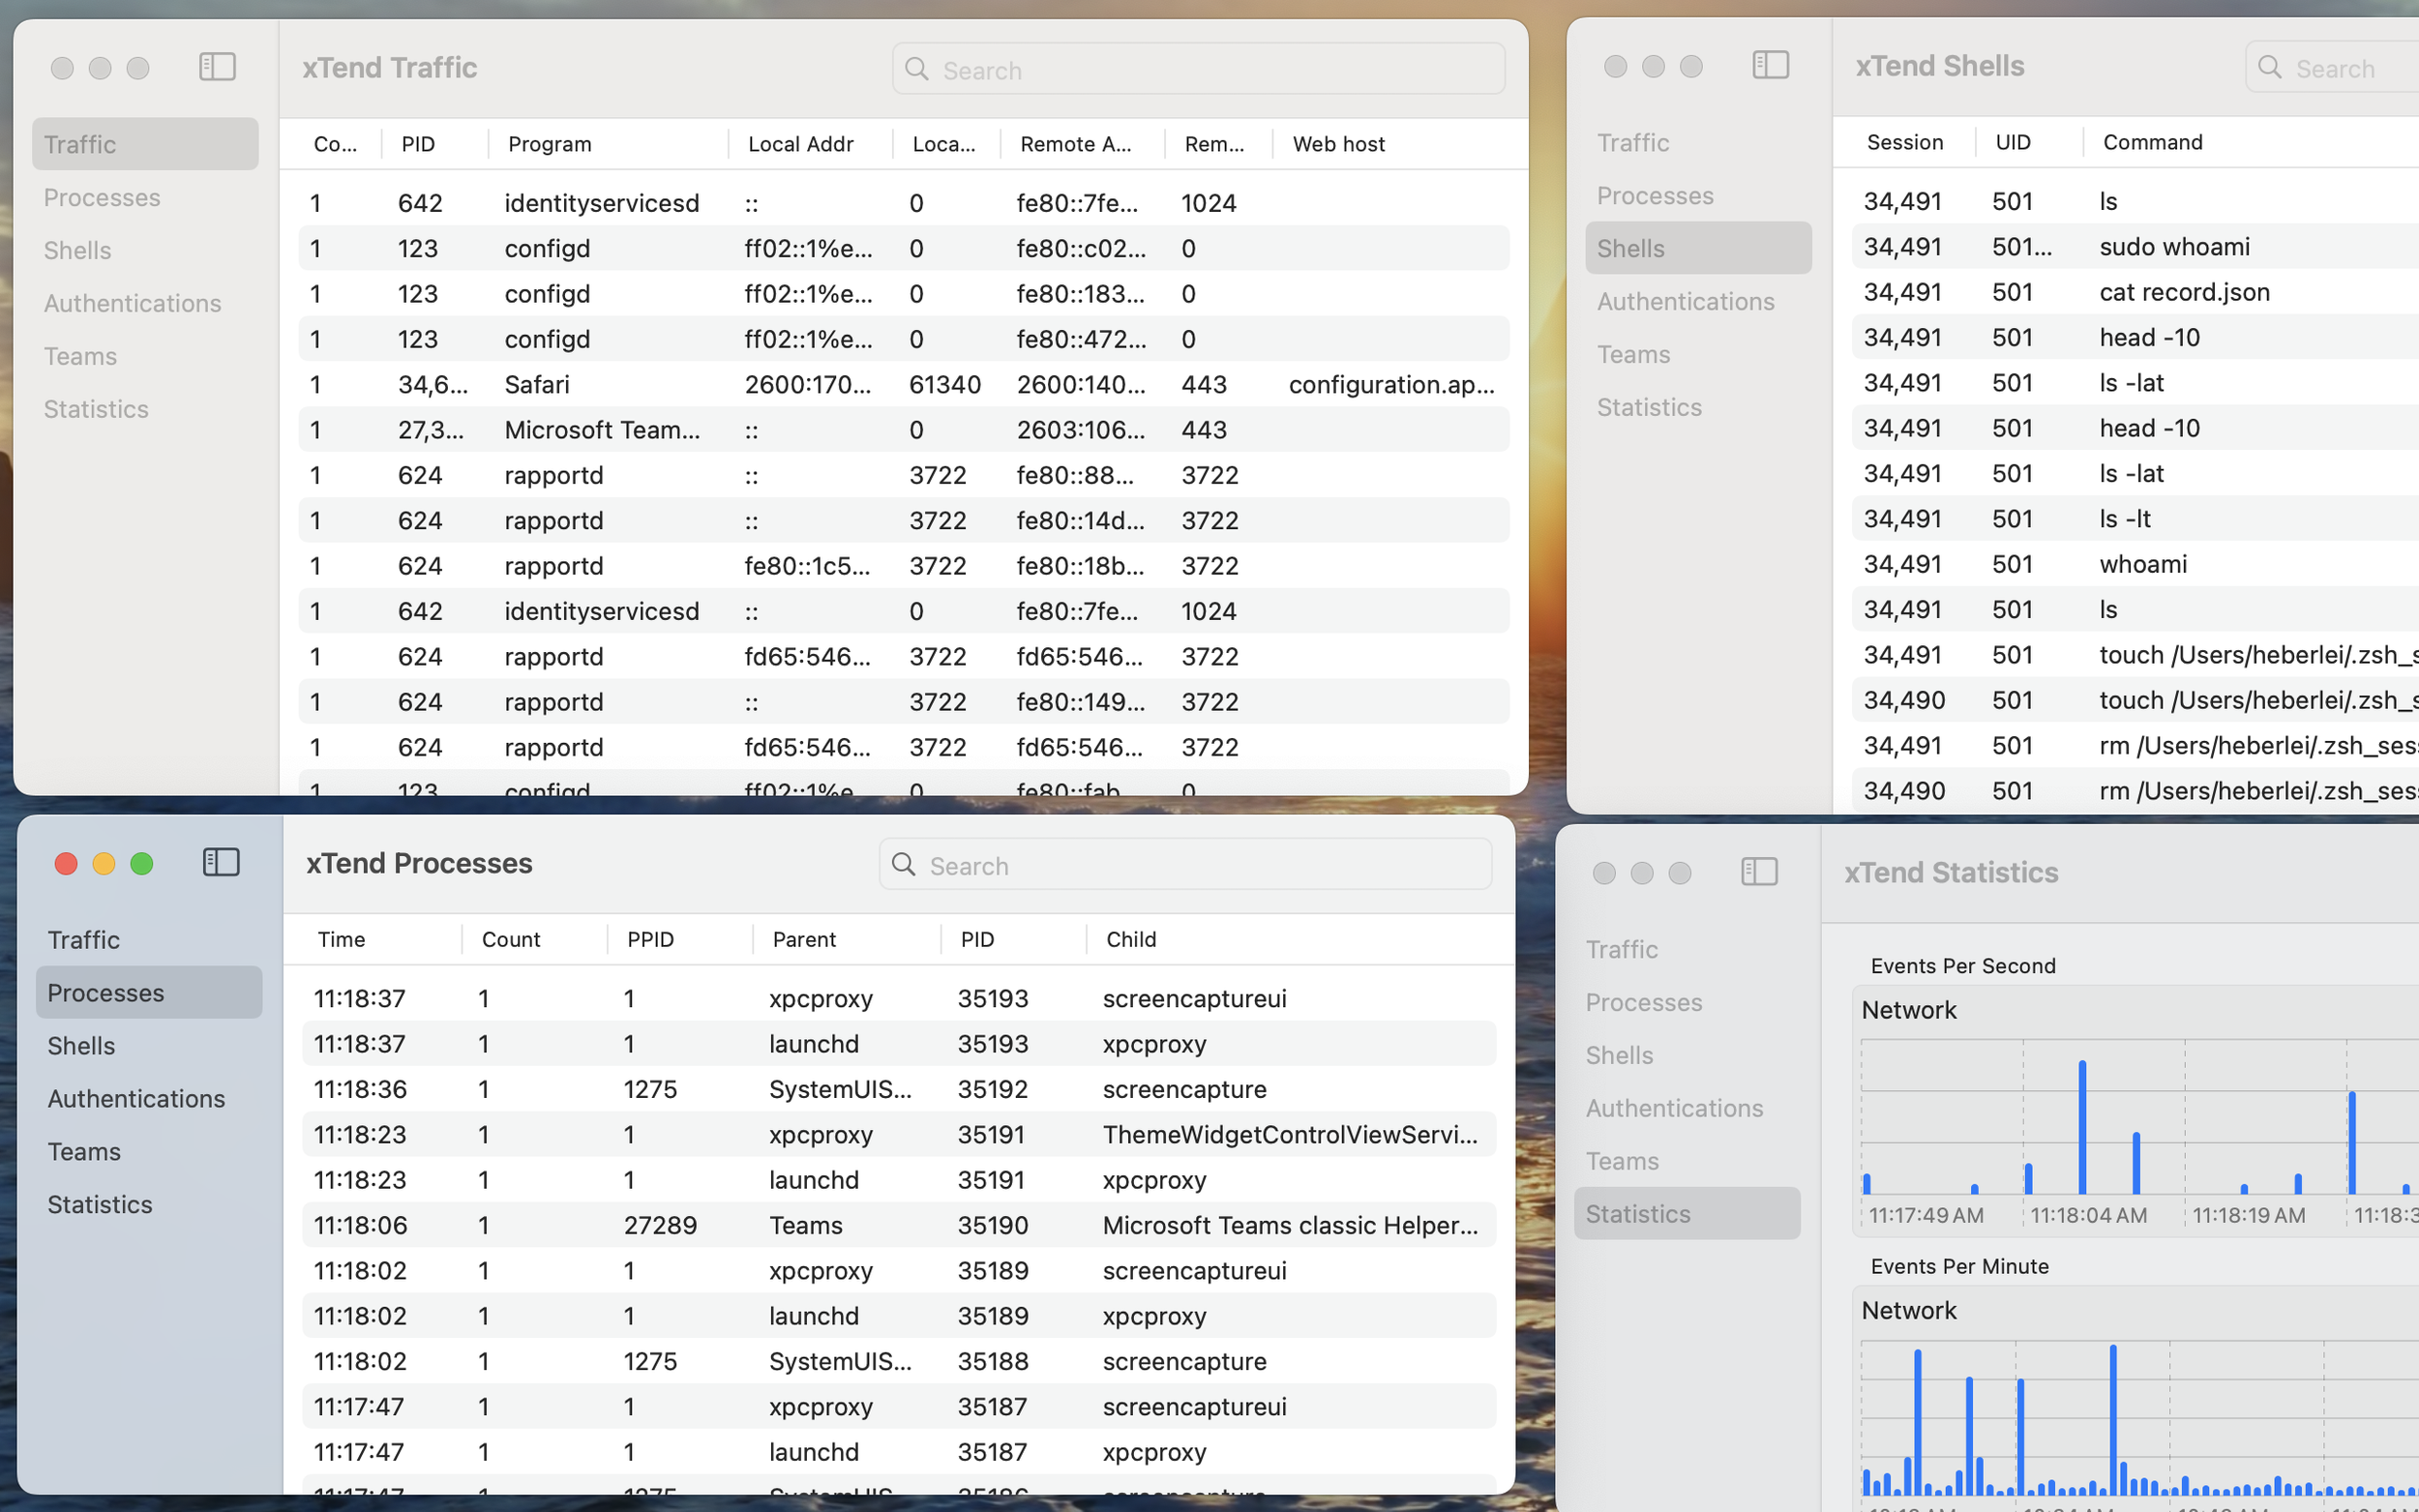The image size is (2419, 1512).
Task: Click search magnifier icon in xTend Traffic
Action: 916,69
